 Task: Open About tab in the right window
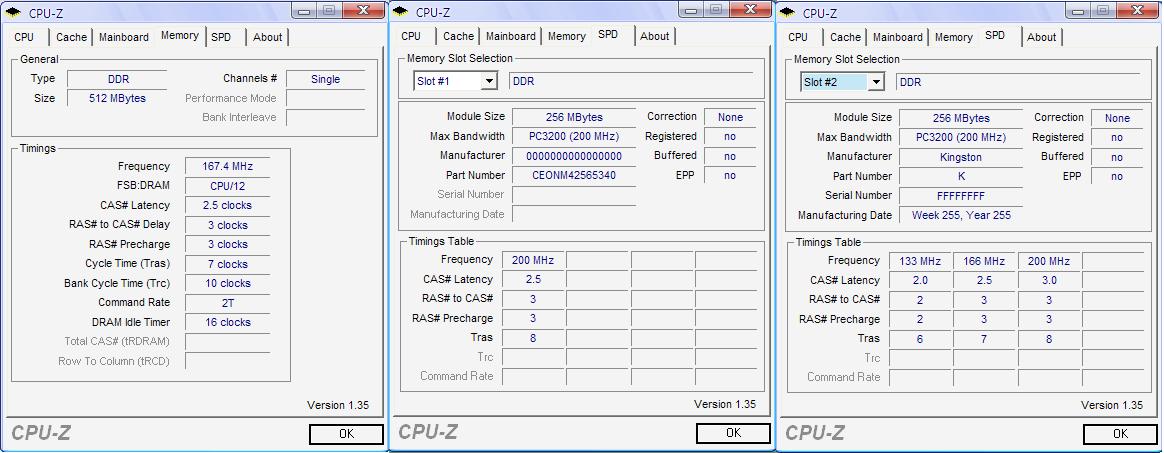pos(1042,37)
